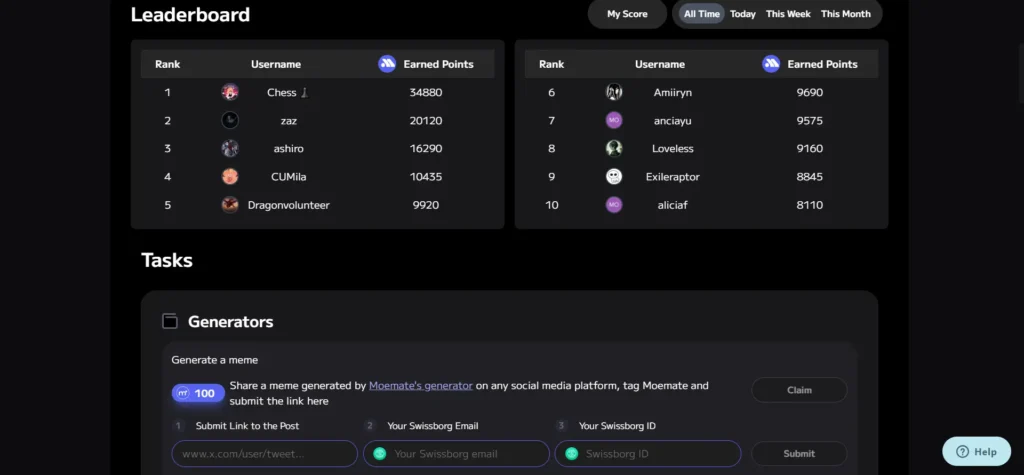Focus the post link input field
1024x475 pixels.
(x=264, y=453)
